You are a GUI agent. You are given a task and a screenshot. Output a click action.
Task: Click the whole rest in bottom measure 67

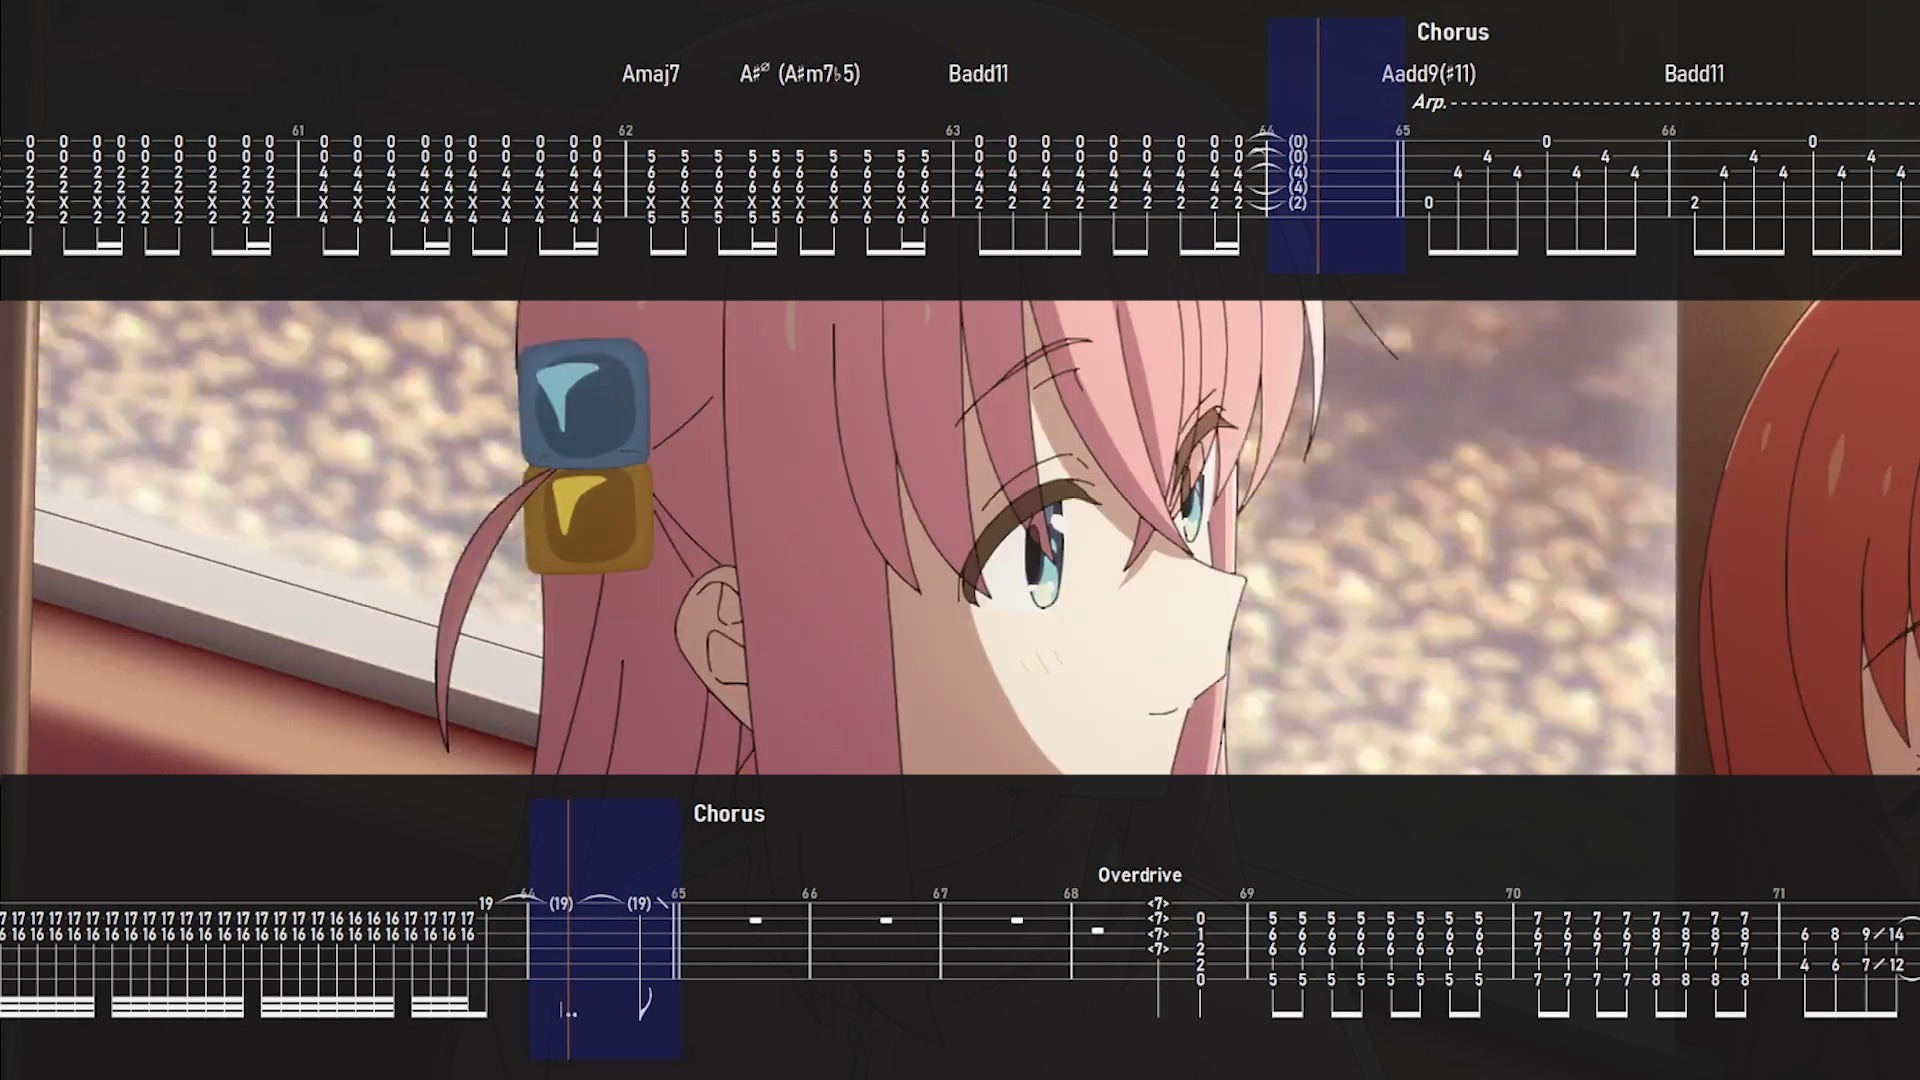[1016, 920]
